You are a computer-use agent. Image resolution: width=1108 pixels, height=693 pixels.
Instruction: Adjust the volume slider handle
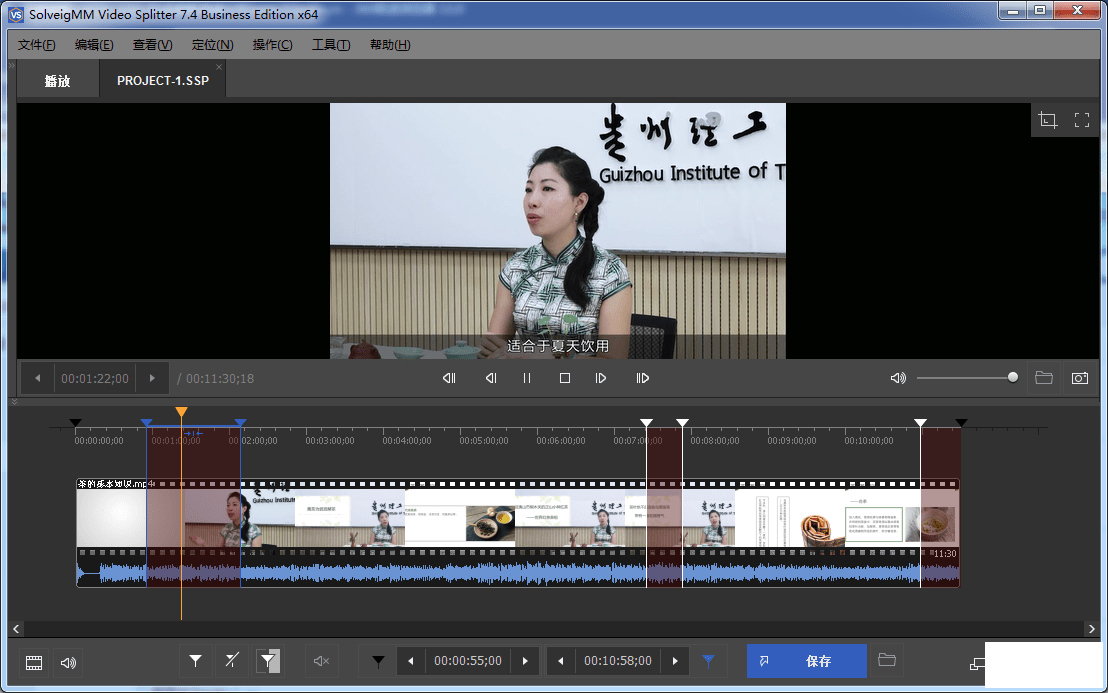(1013, 377)
